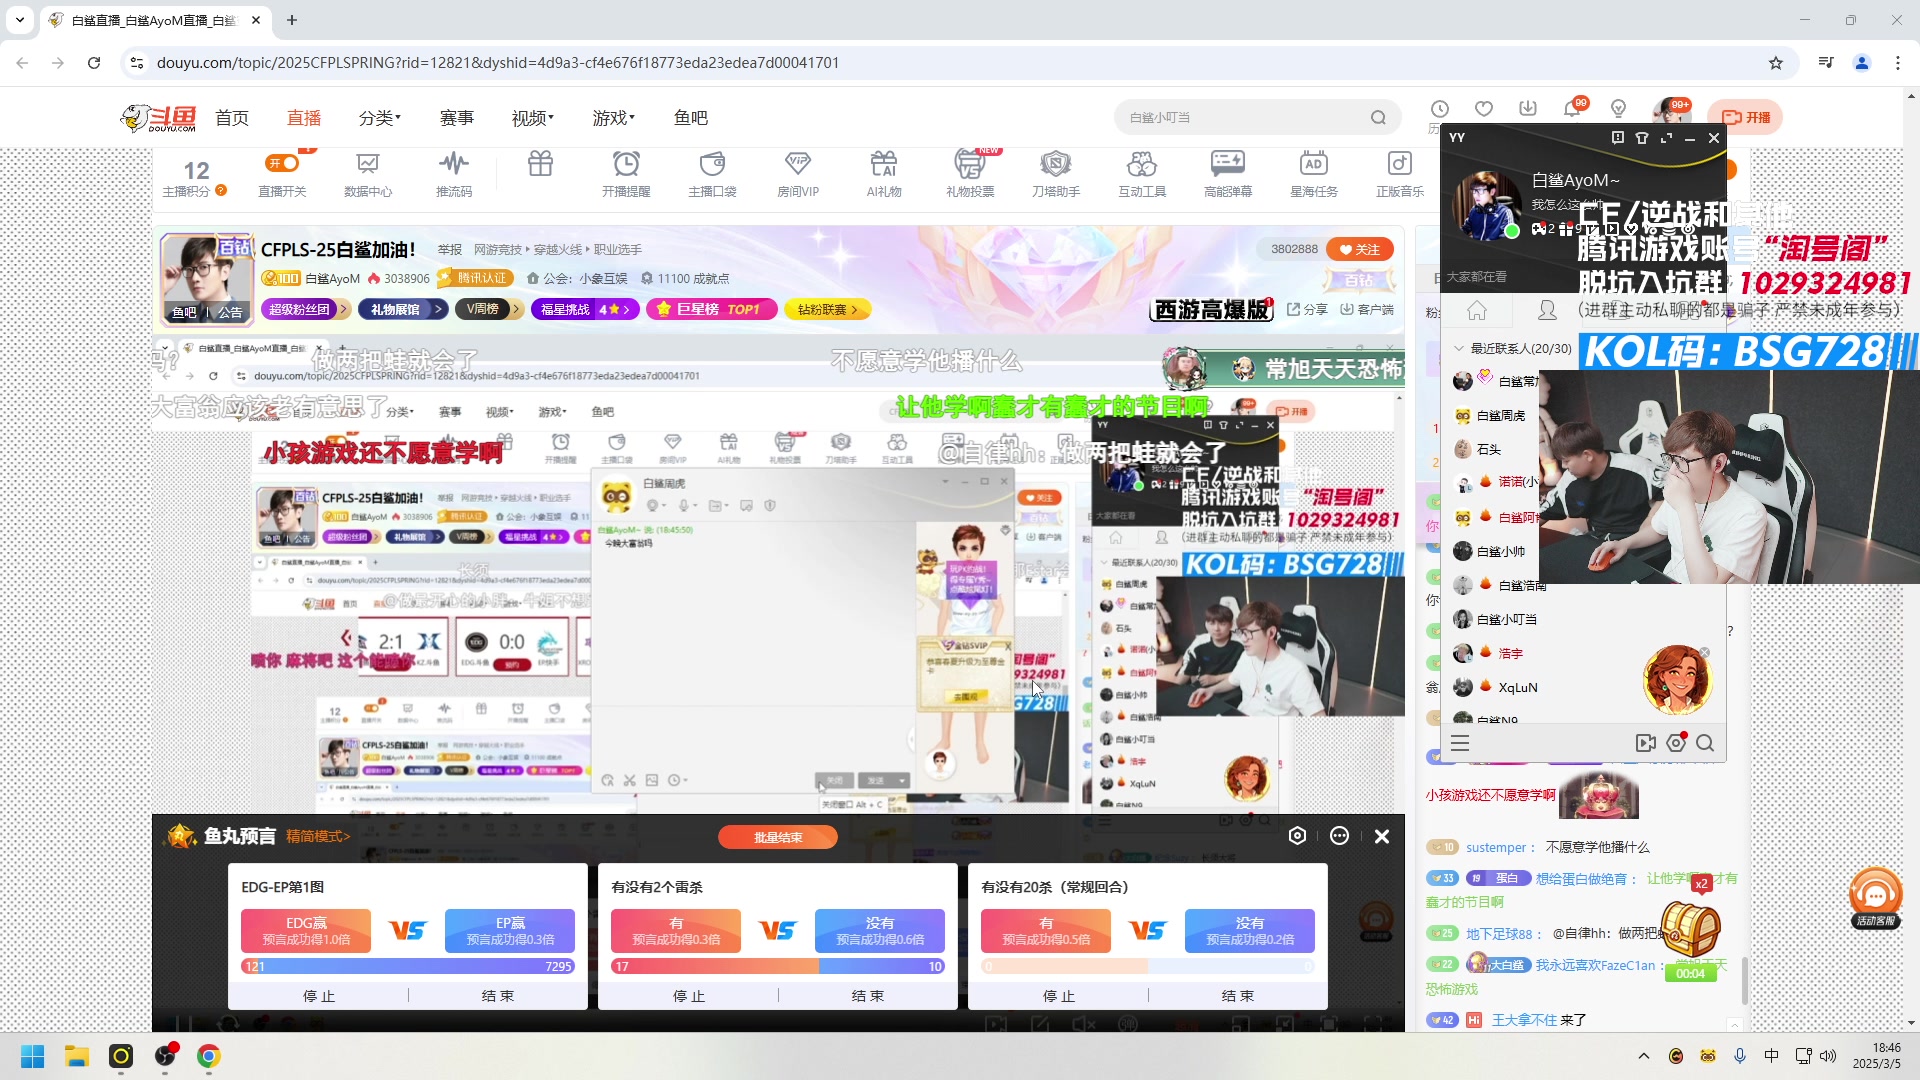Click the lightbulb icon in the header
This screenshot has height=1080, width=1920.
[1618, 109]
